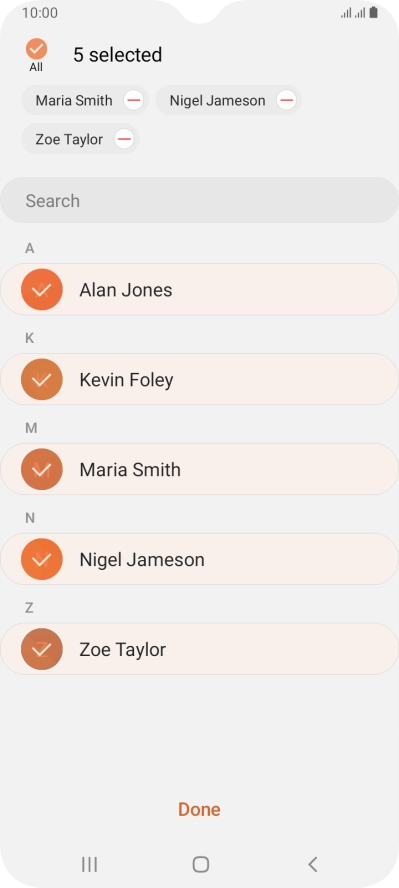Tap the Done button
This screenshot has height=888, width=399.
pyautogui.click(x=199, y=810)
